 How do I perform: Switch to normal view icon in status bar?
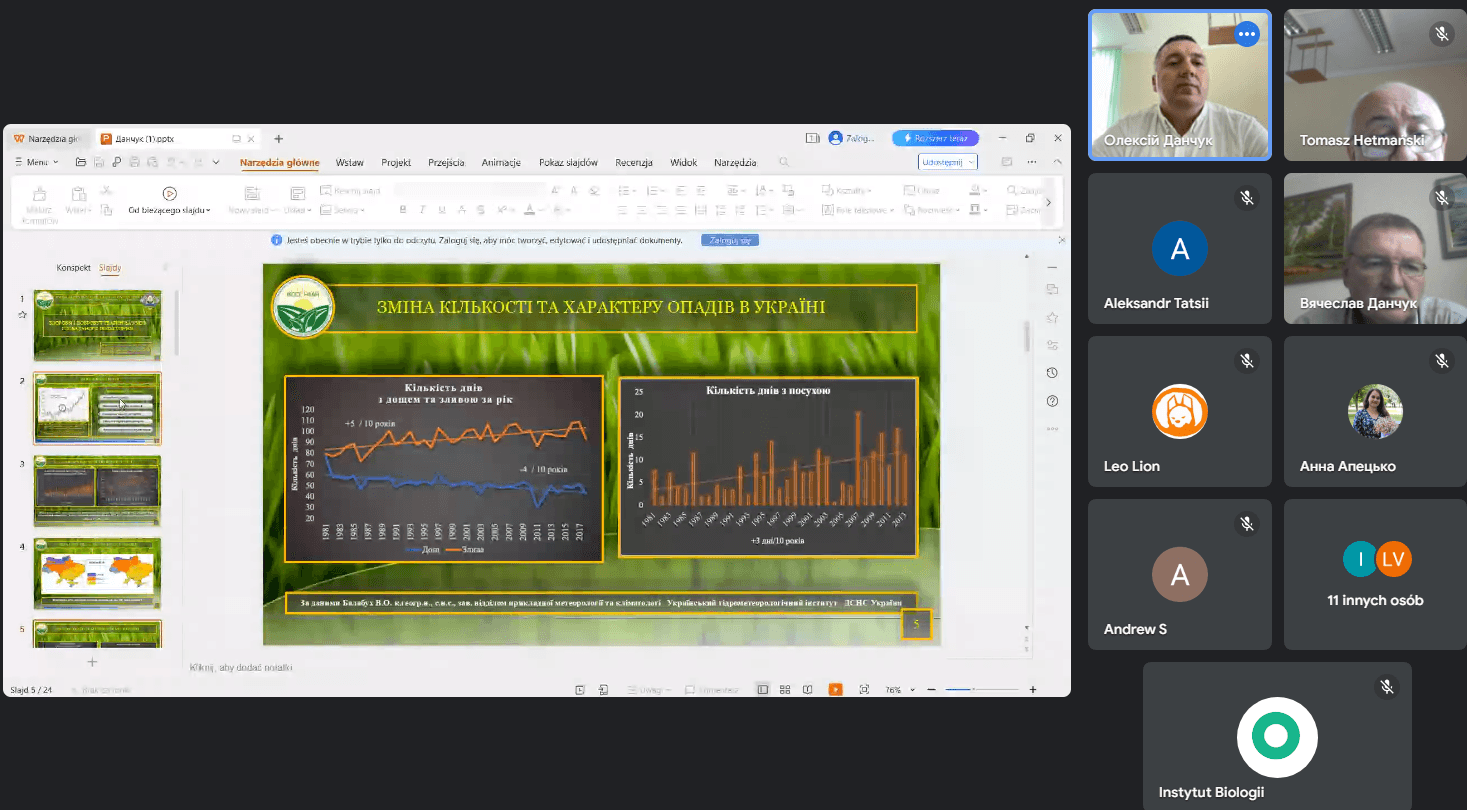click(763, 690)
